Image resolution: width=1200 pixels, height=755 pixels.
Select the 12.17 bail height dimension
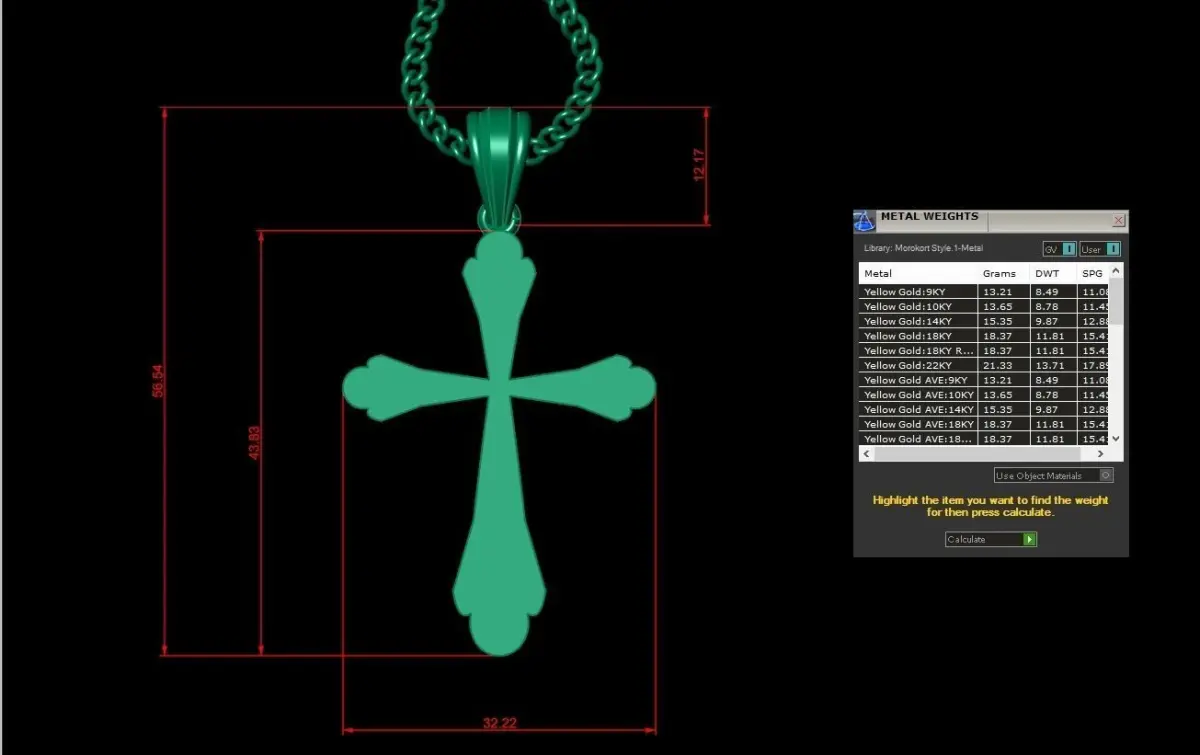tap(699, 165)
